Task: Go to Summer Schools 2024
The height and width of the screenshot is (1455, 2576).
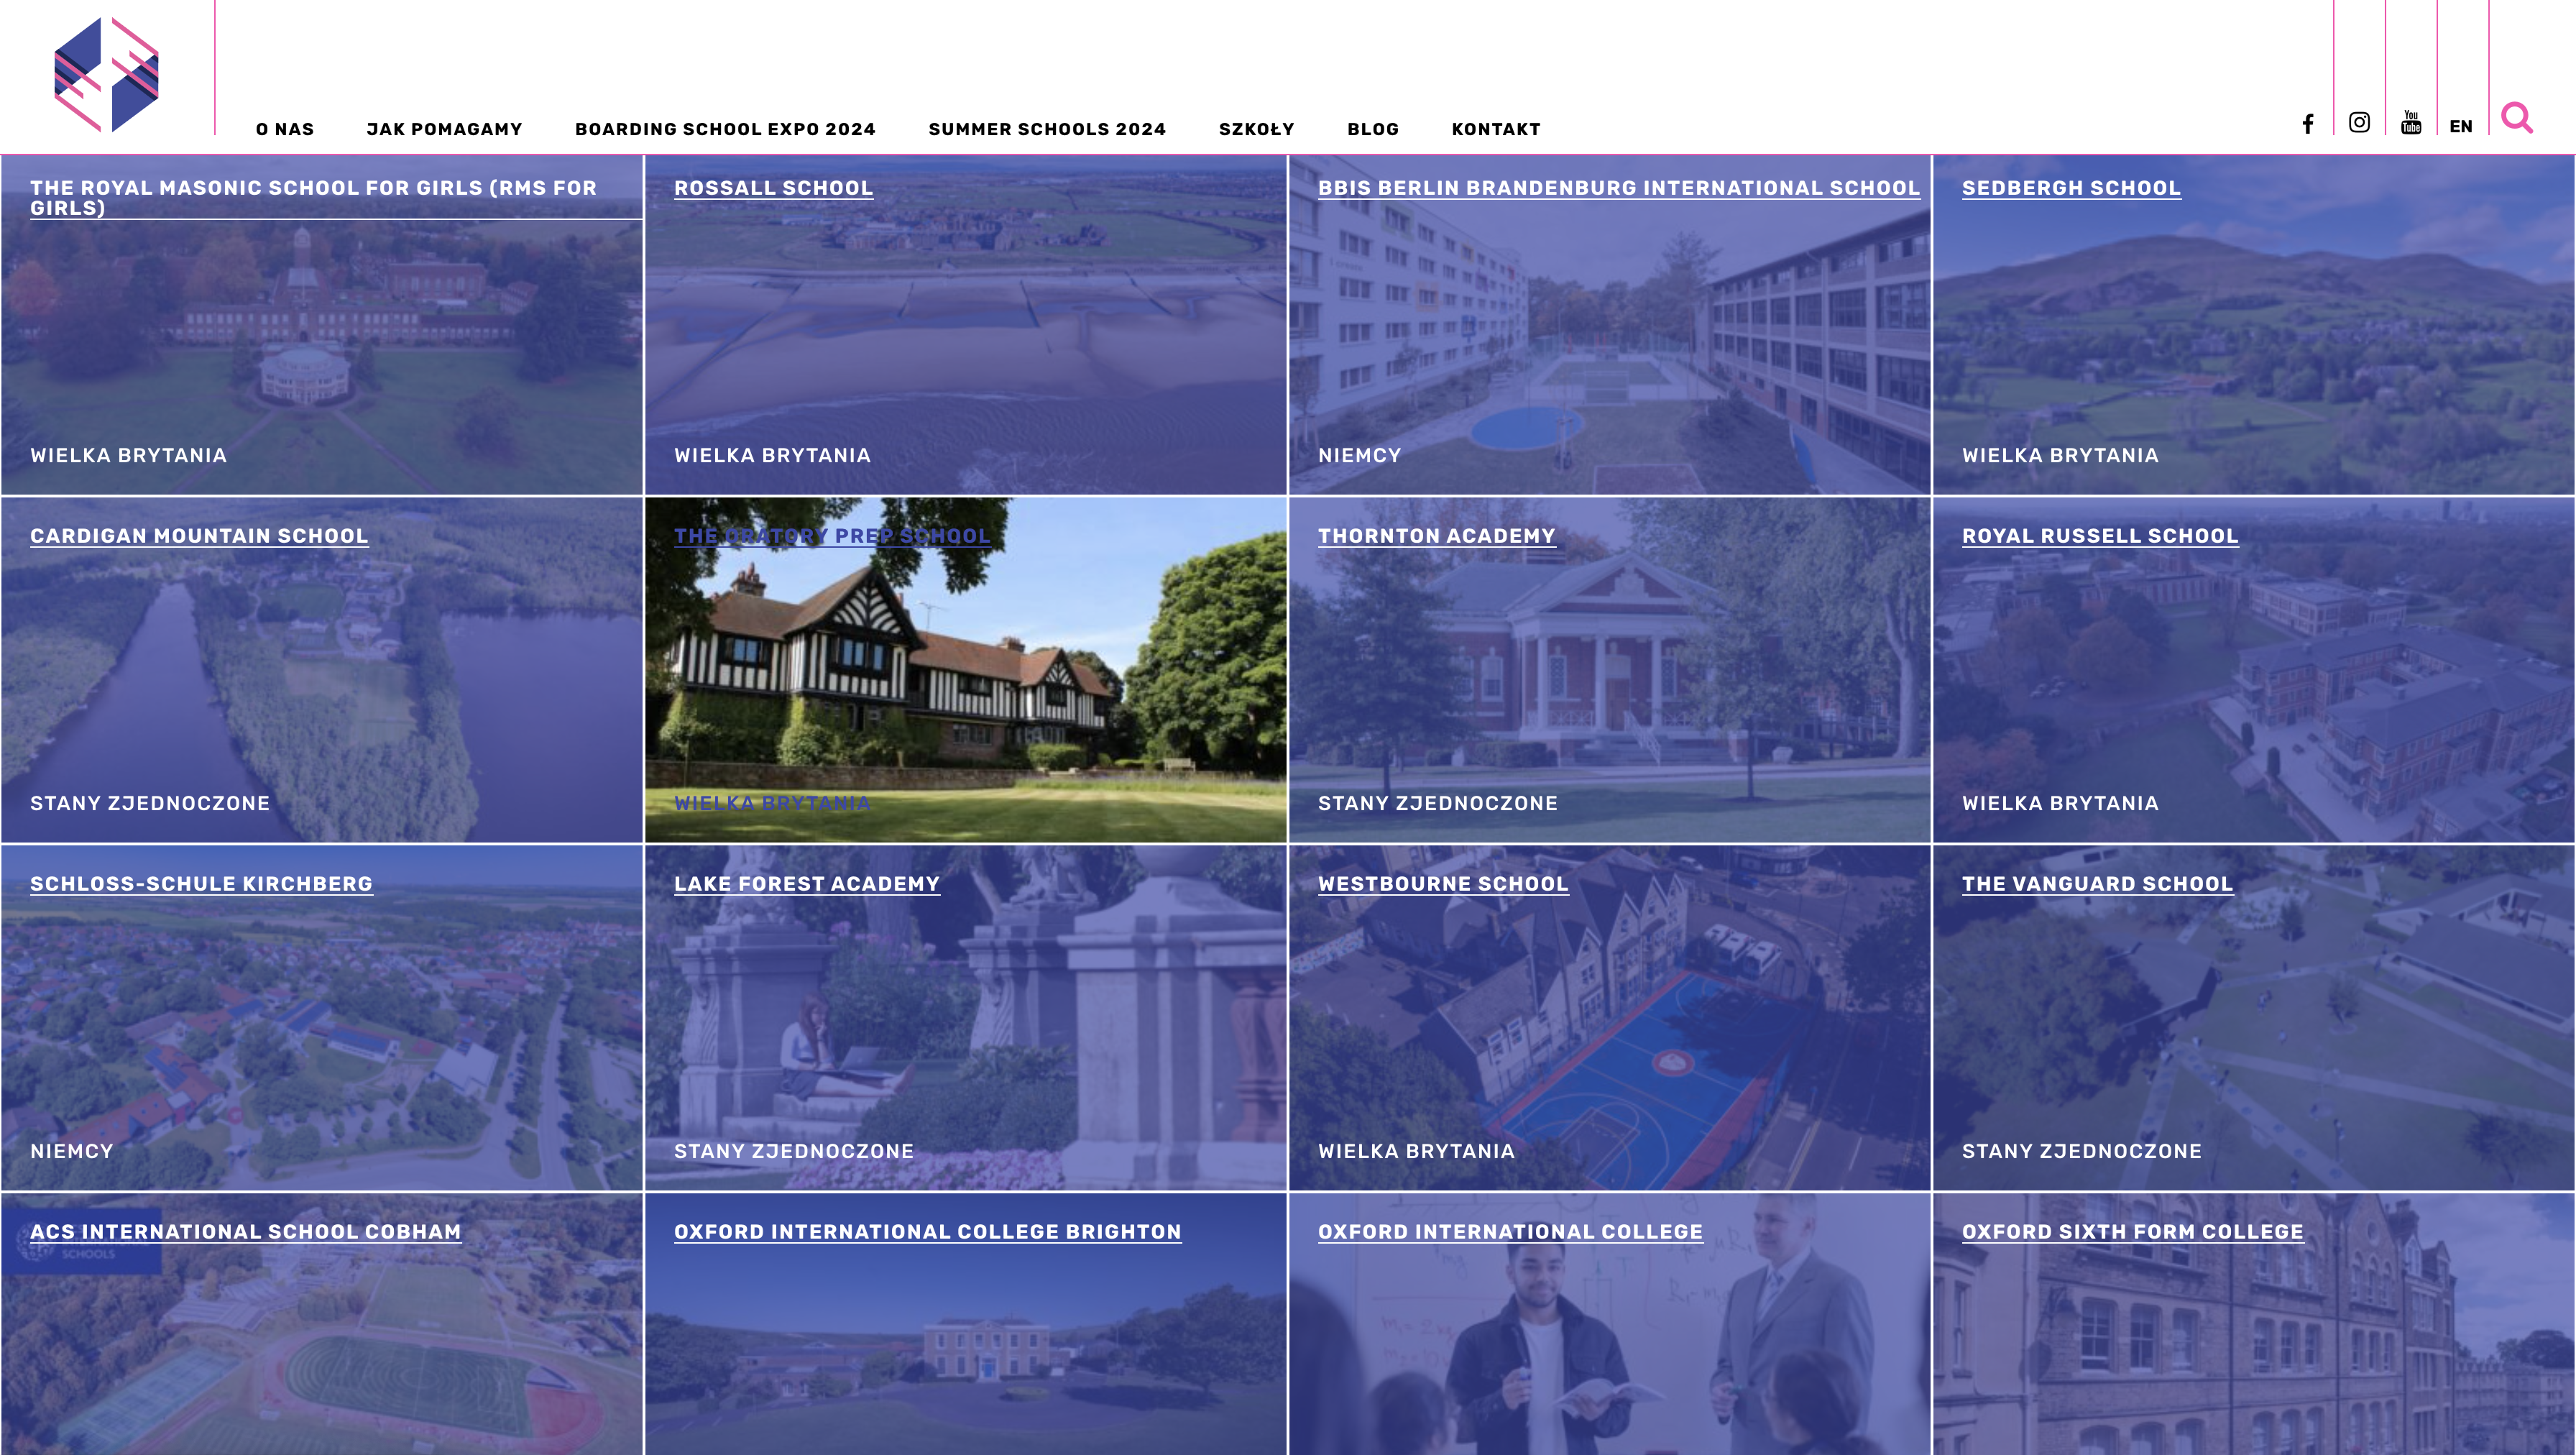Action: (1047, 129)
